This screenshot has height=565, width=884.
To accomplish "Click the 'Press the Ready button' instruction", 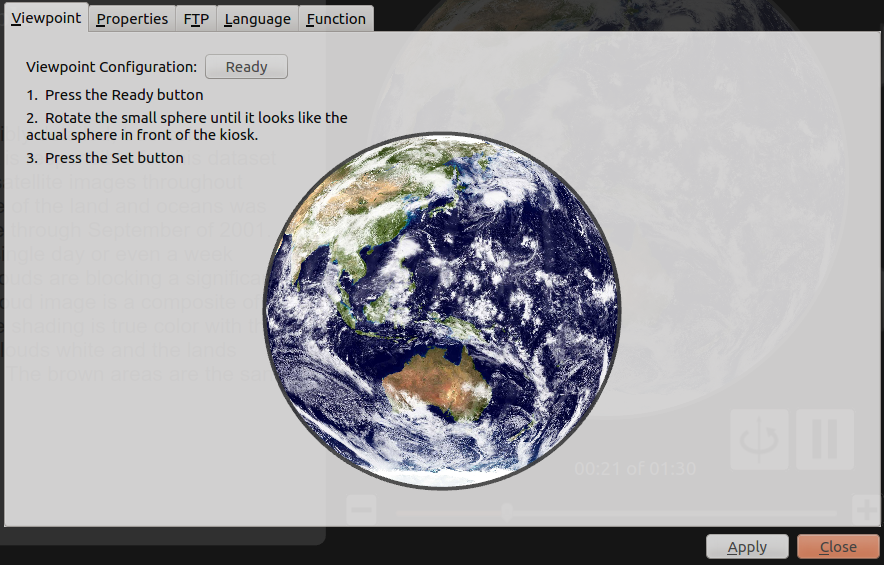I will click(115, 95).
